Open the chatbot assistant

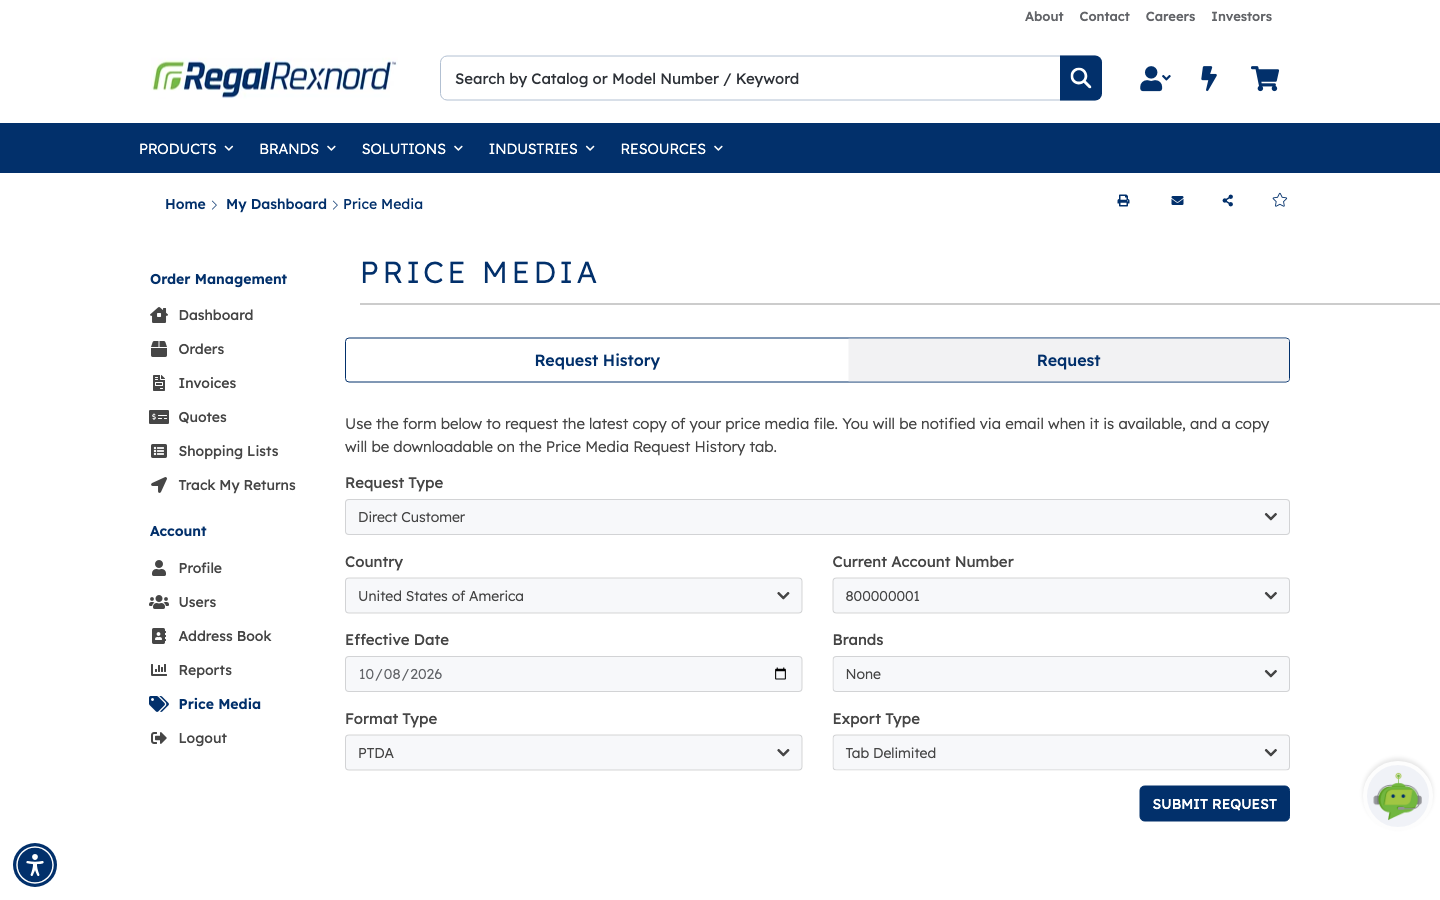[1398, 796]
